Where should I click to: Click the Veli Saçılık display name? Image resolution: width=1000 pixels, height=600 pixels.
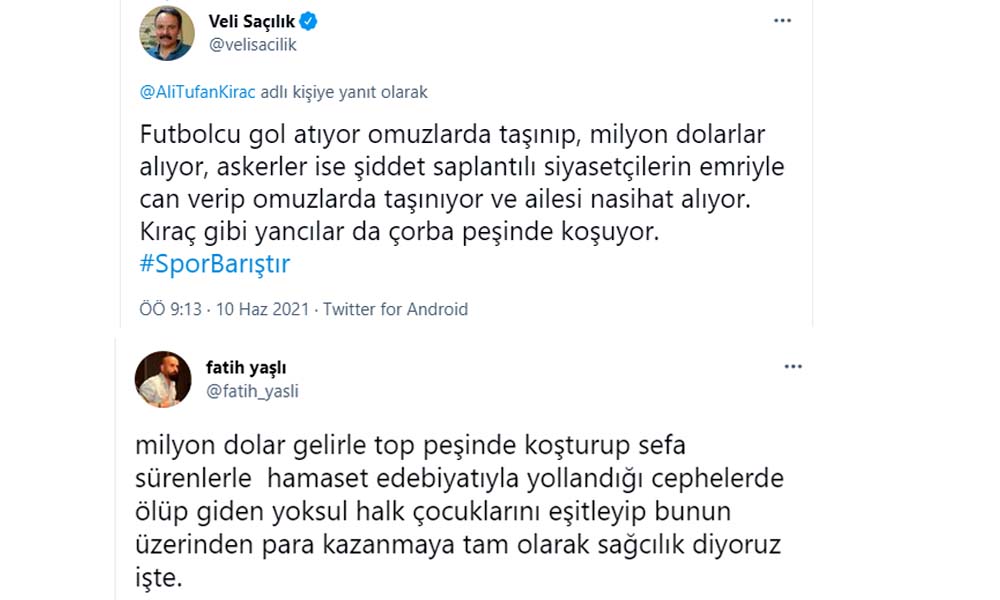[x=250, y=22]
